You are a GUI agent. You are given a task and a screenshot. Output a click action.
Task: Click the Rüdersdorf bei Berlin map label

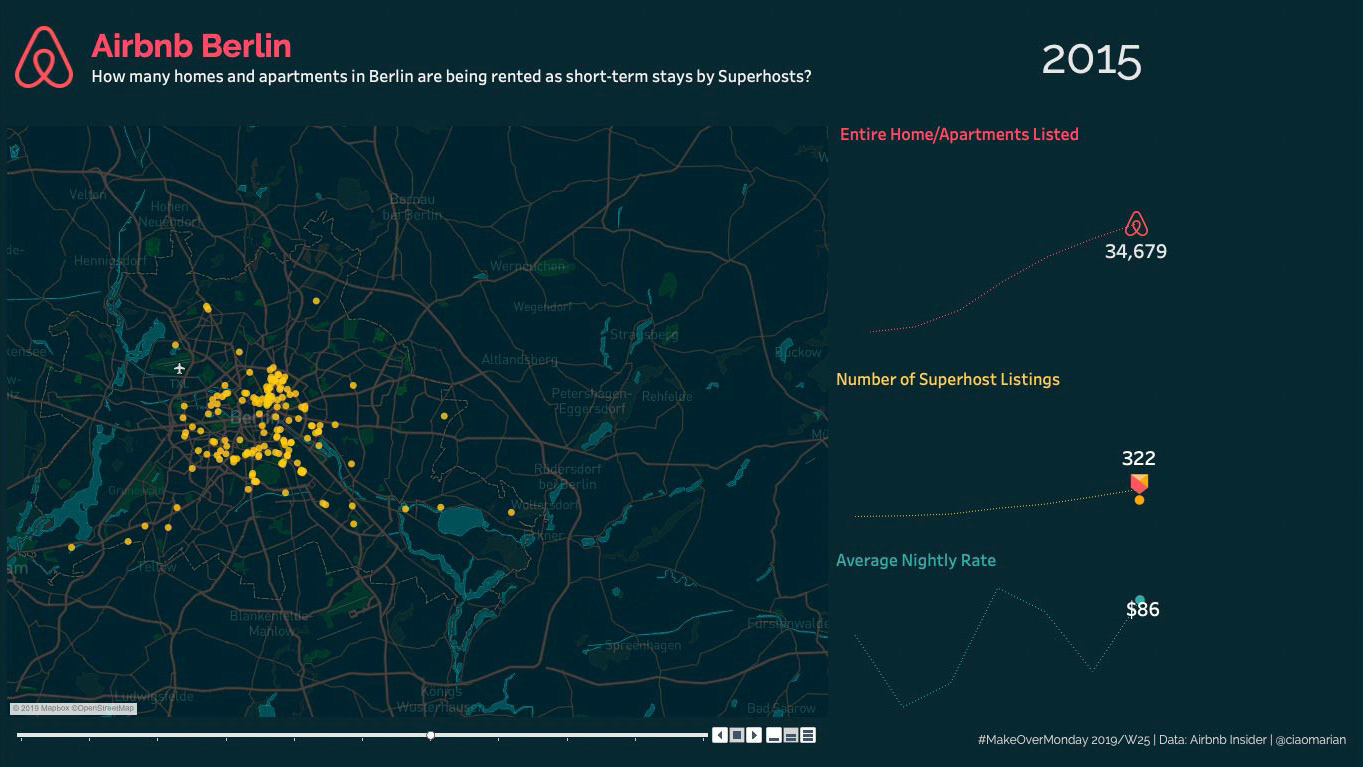(566, 477)
